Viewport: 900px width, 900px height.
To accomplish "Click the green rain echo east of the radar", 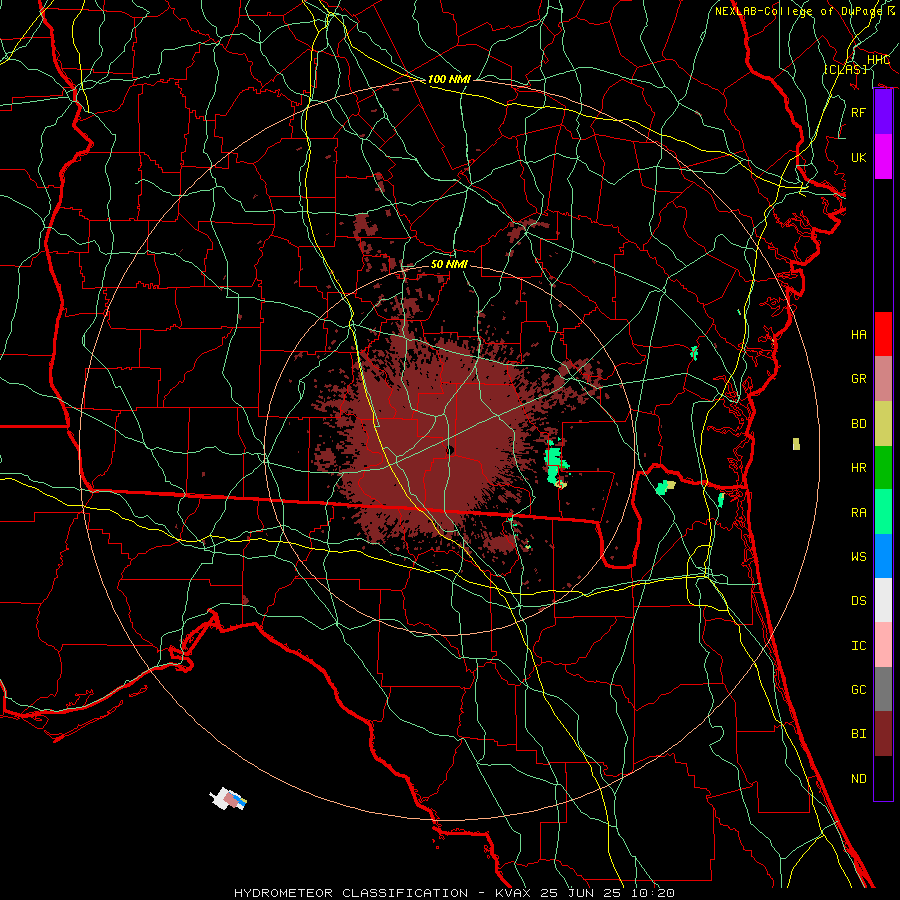I will click(554, 463).
